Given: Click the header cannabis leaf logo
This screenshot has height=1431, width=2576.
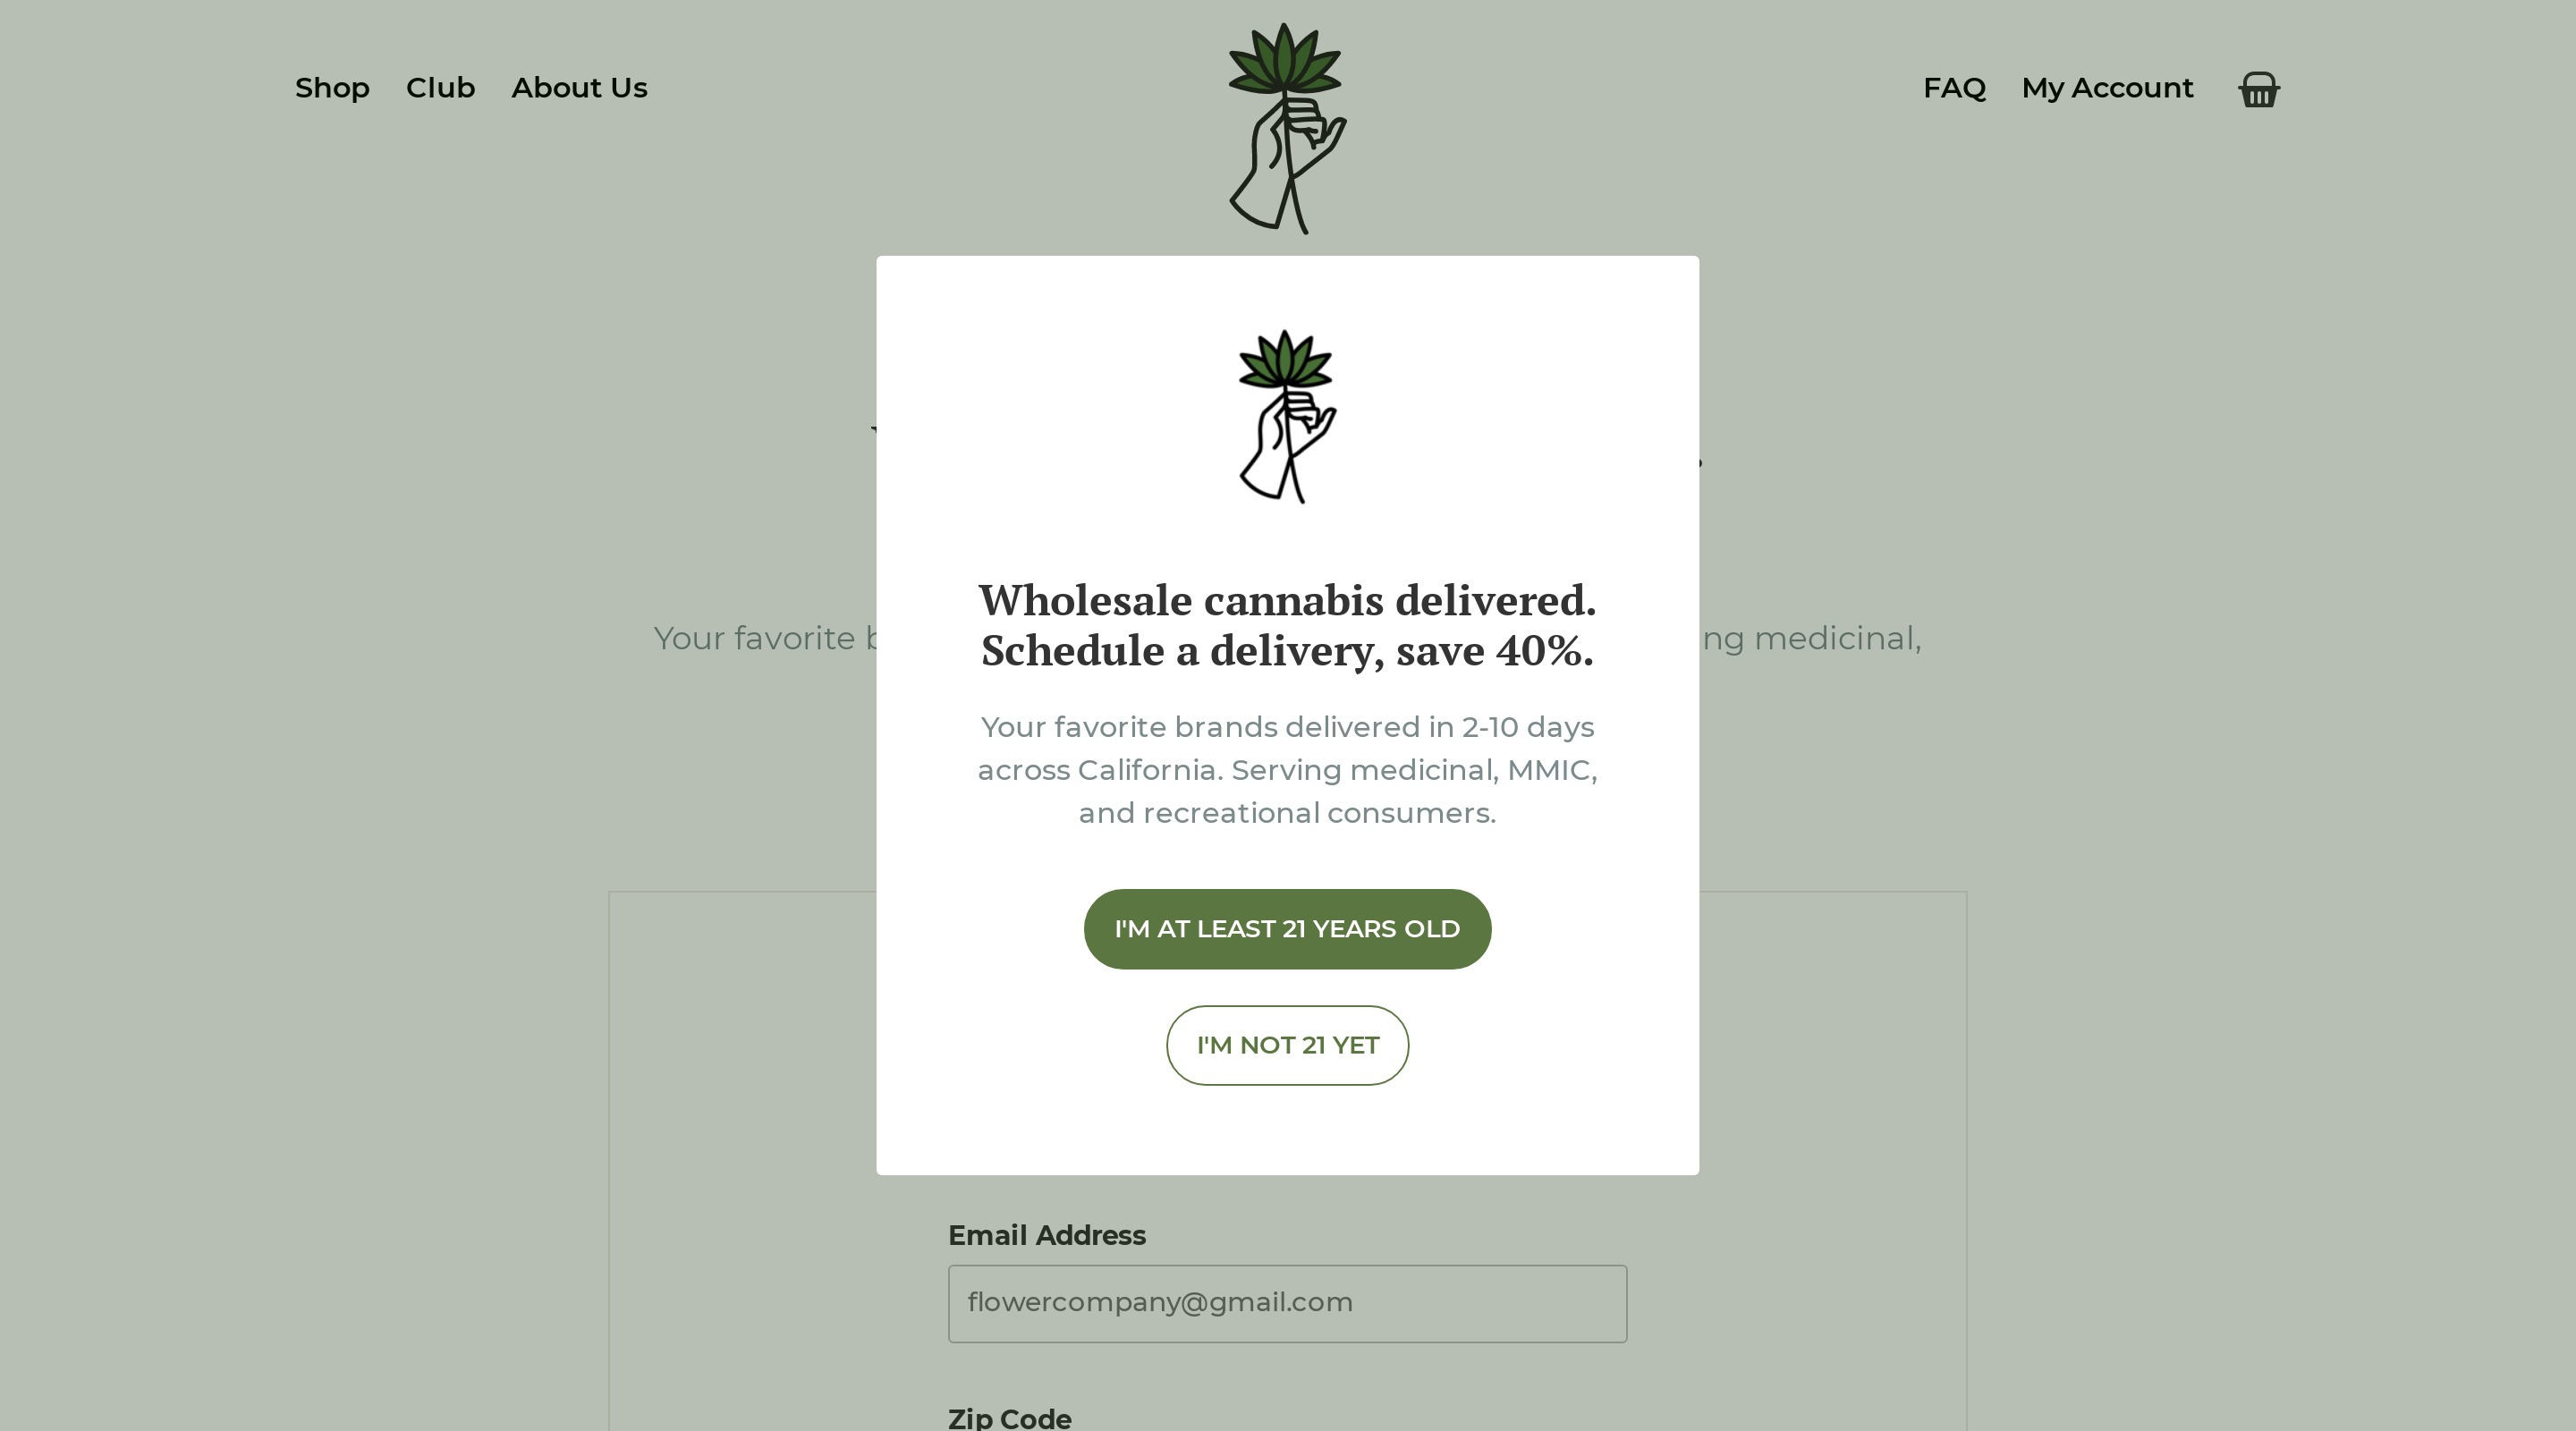Looking at the screenshot, I should [1286, 128].
